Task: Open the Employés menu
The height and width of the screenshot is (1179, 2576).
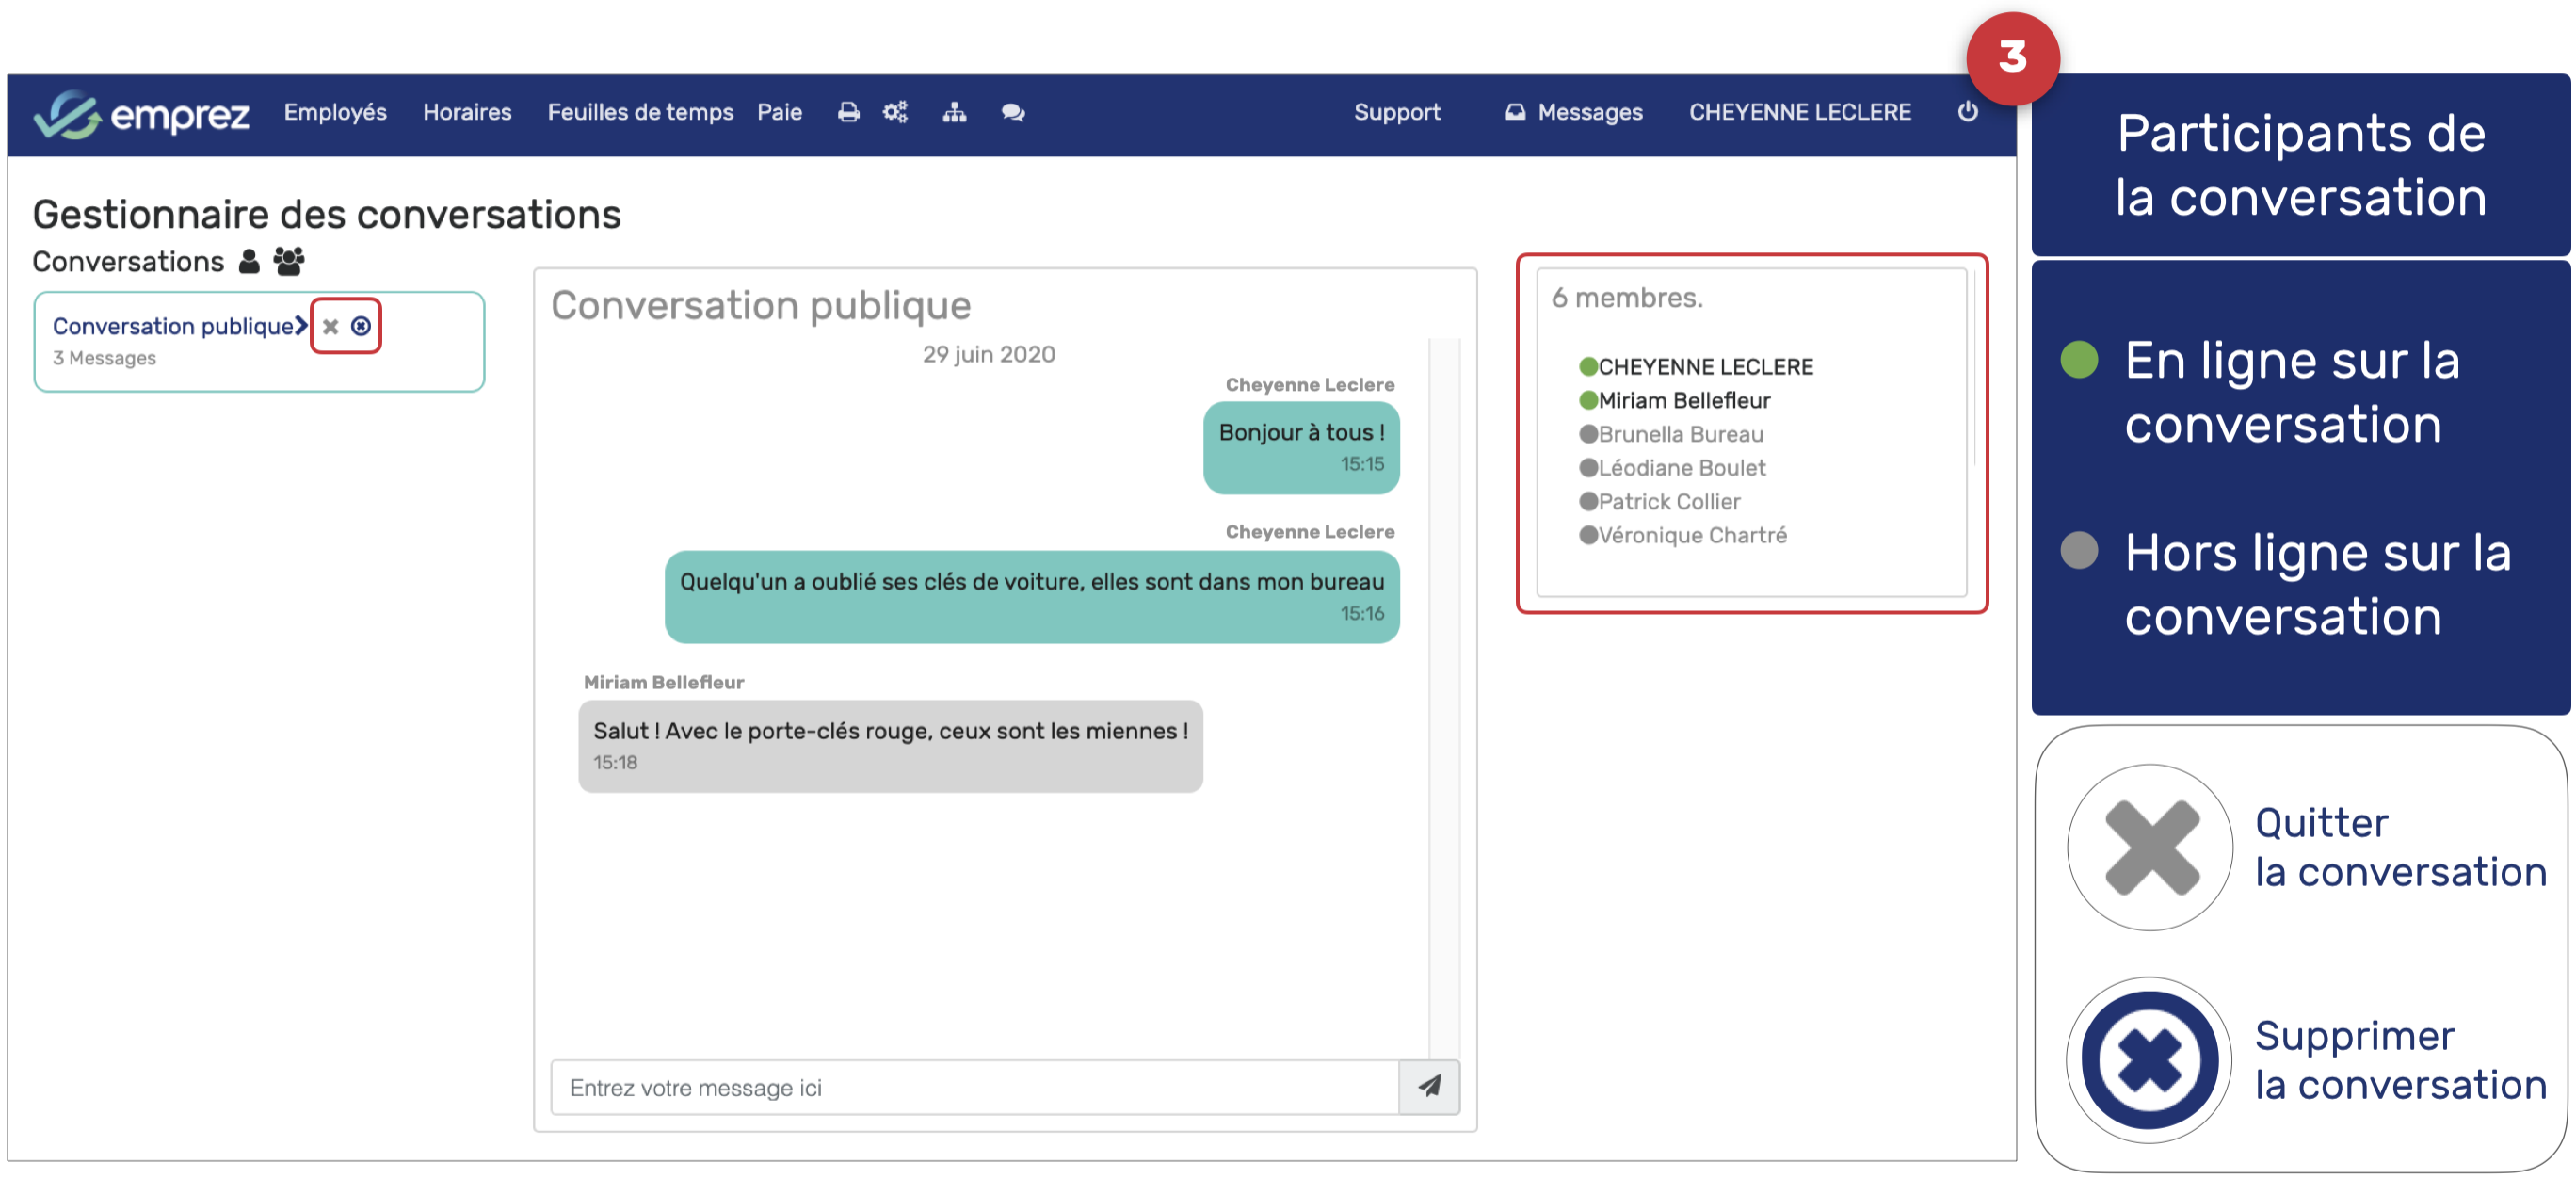Action: pyautogui.click(x=335, y=112)
